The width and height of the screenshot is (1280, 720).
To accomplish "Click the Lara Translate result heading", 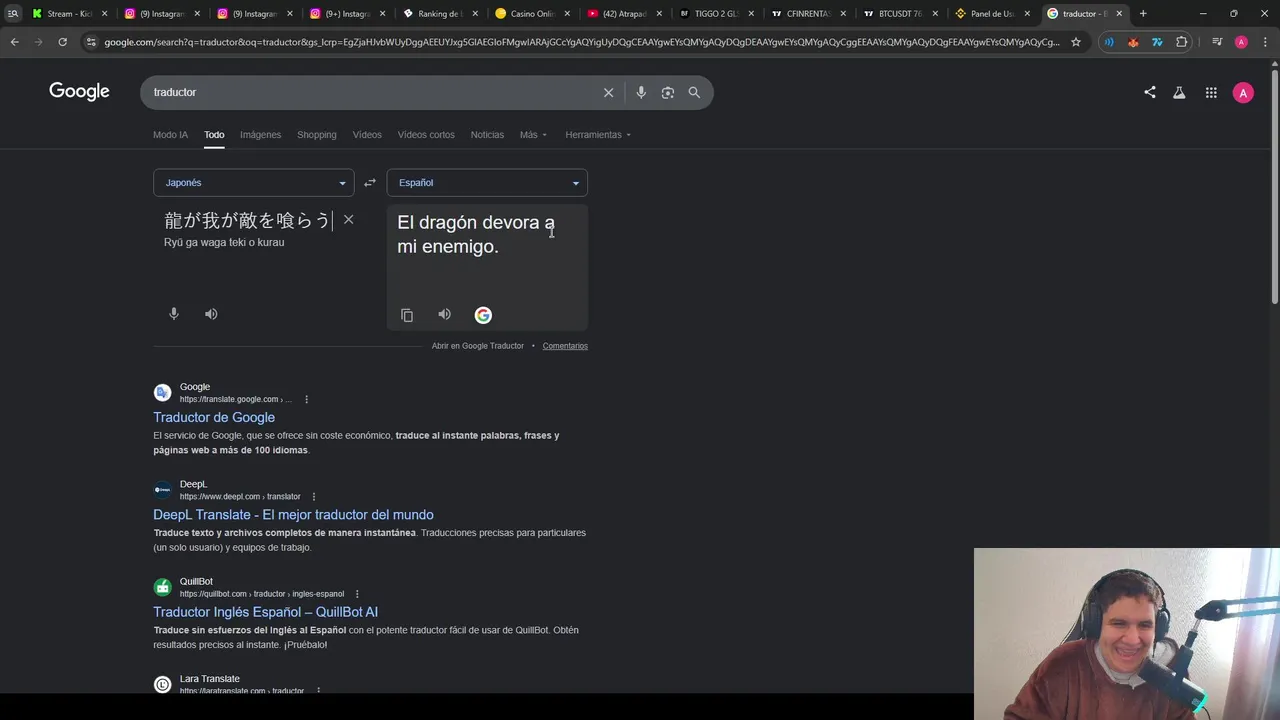I will (x=209, y=679).
